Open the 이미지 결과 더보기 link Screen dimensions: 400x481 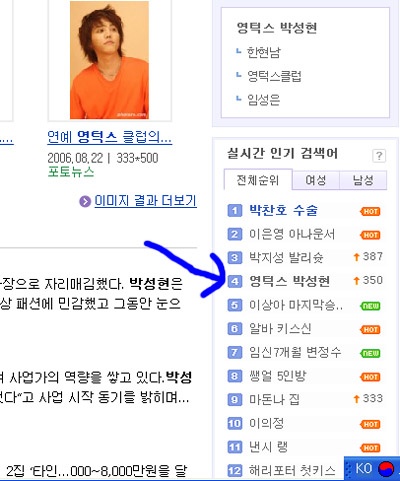[x=146, y=201]
